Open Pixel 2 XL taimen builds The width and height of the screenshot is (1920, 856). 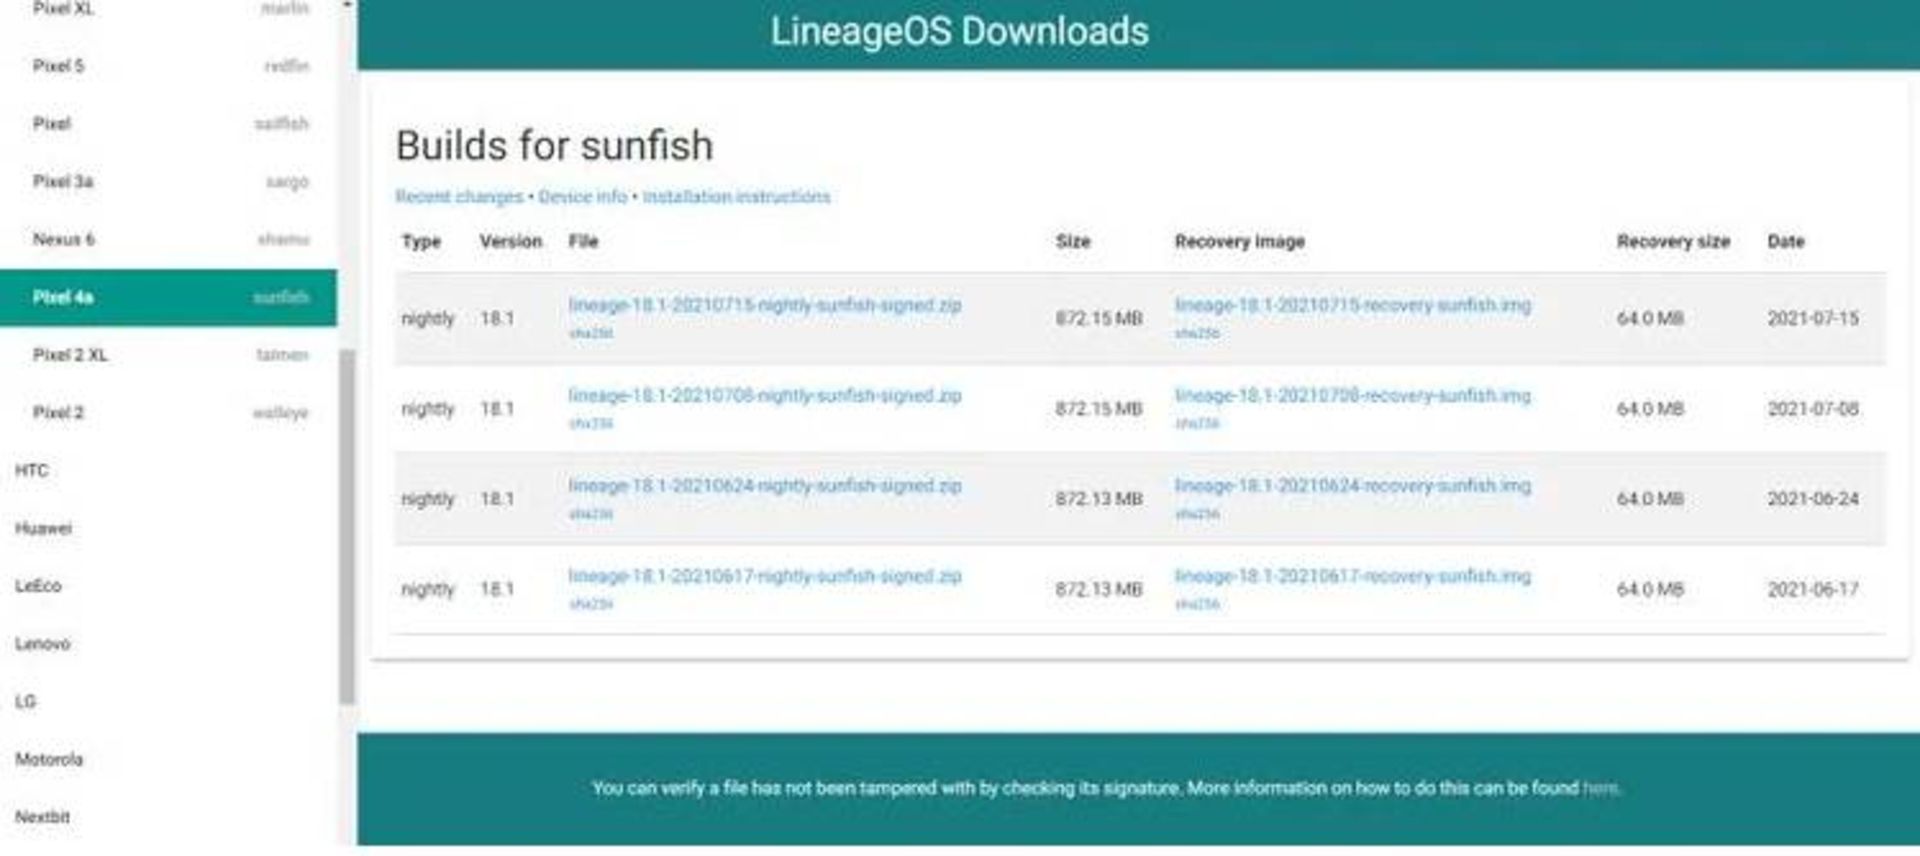[168, 355]
